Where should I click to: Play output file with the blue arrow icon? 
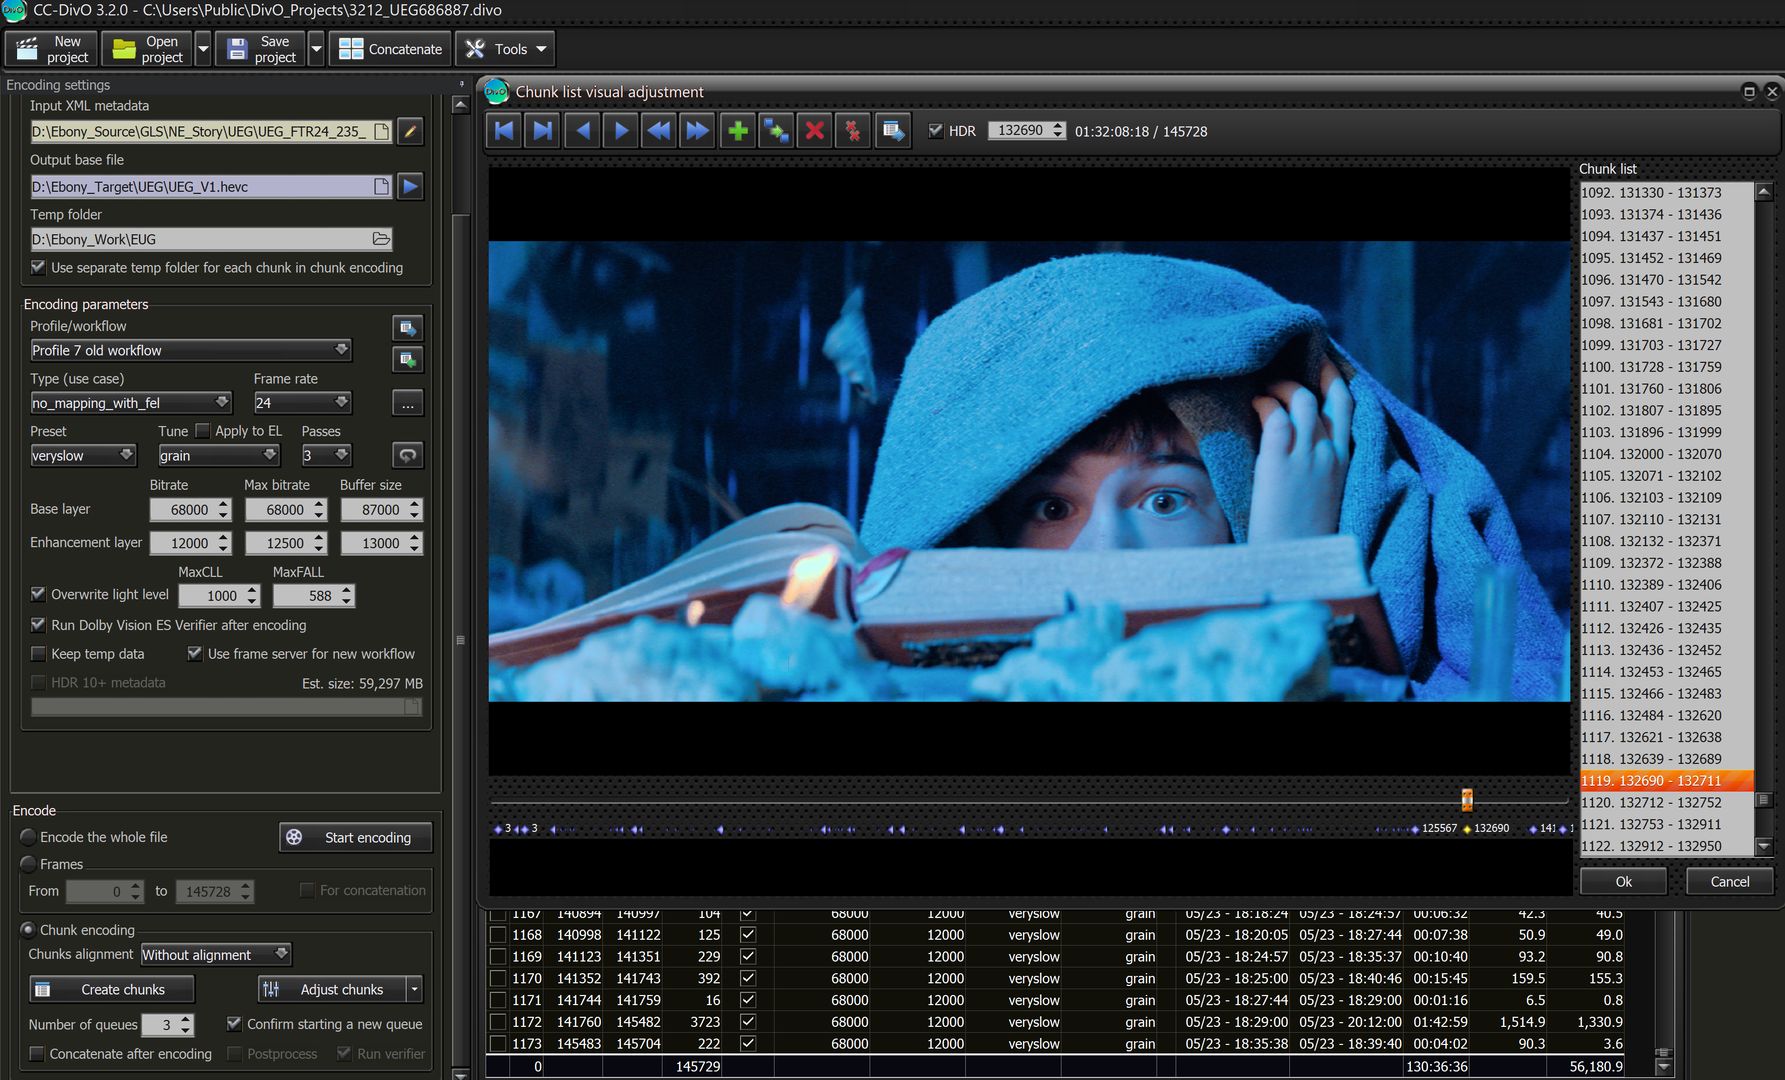tap(410, 186)
